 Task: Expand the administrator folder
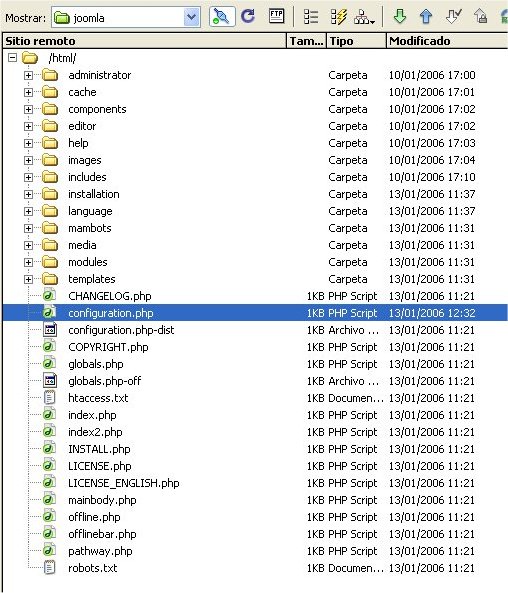pyautogui.click(x=28, y=75)
